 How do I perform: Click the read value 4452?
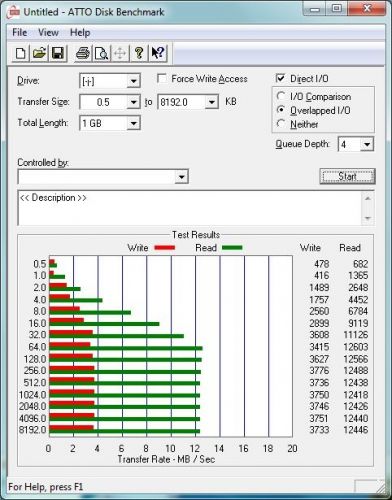(358, 300)
